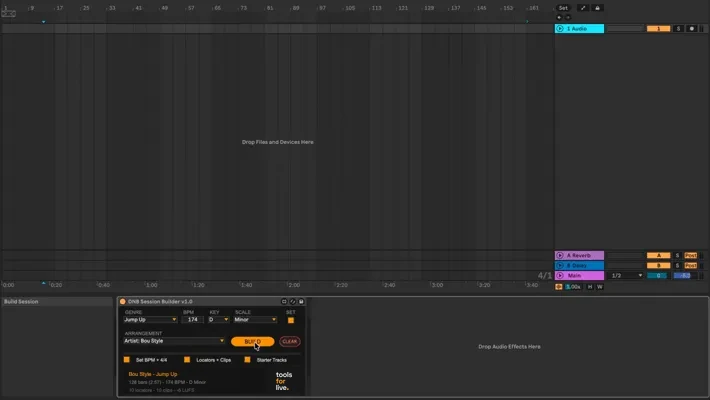Toggle the Set BPM + 4/4 checkbox
Screen dimensions: 710x400
pyautogui.click(x=127, y=360)
